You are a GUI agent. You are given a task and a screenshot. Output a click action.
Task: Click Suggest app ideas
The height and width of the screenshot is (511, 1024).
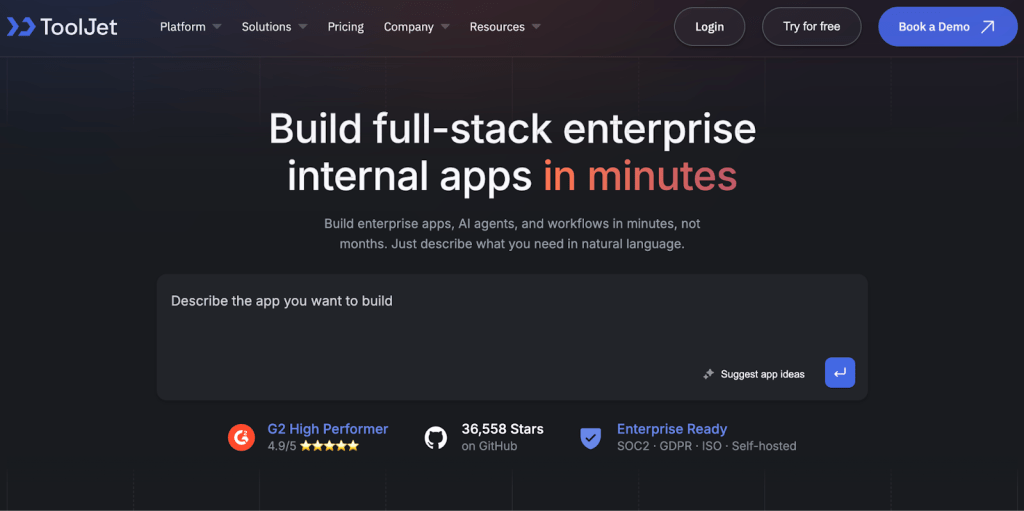(762, 374)
